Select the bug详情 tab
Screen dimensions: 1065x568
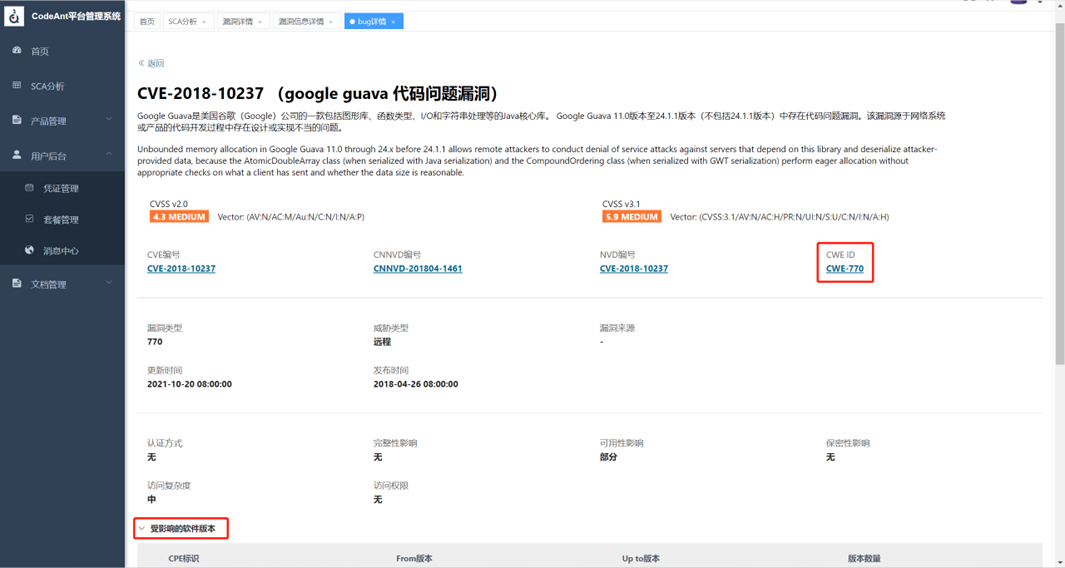[x=372, y=21]
